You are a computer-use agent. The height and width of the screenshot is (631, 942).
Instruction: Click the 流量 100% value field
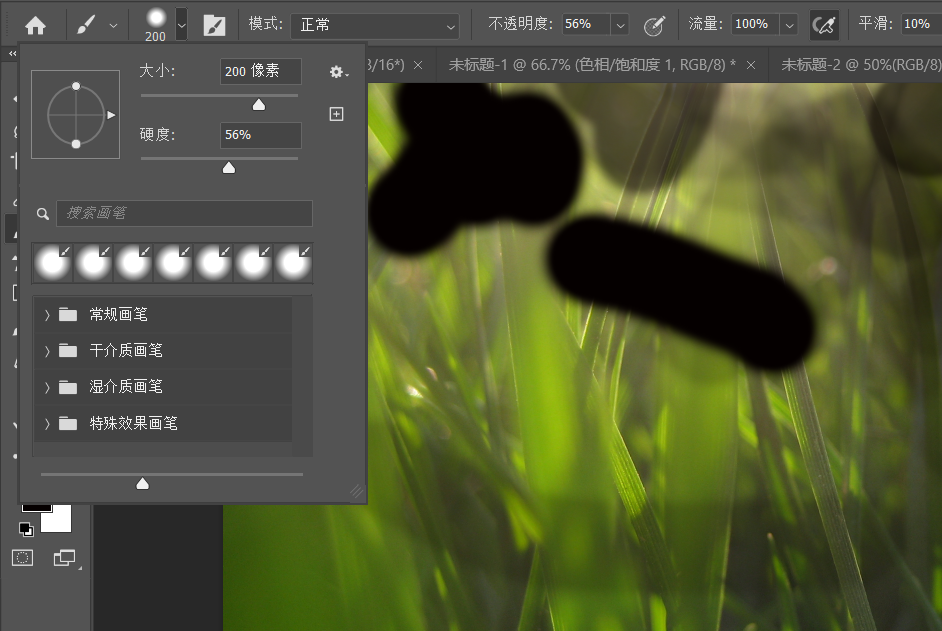coord(755,25)
